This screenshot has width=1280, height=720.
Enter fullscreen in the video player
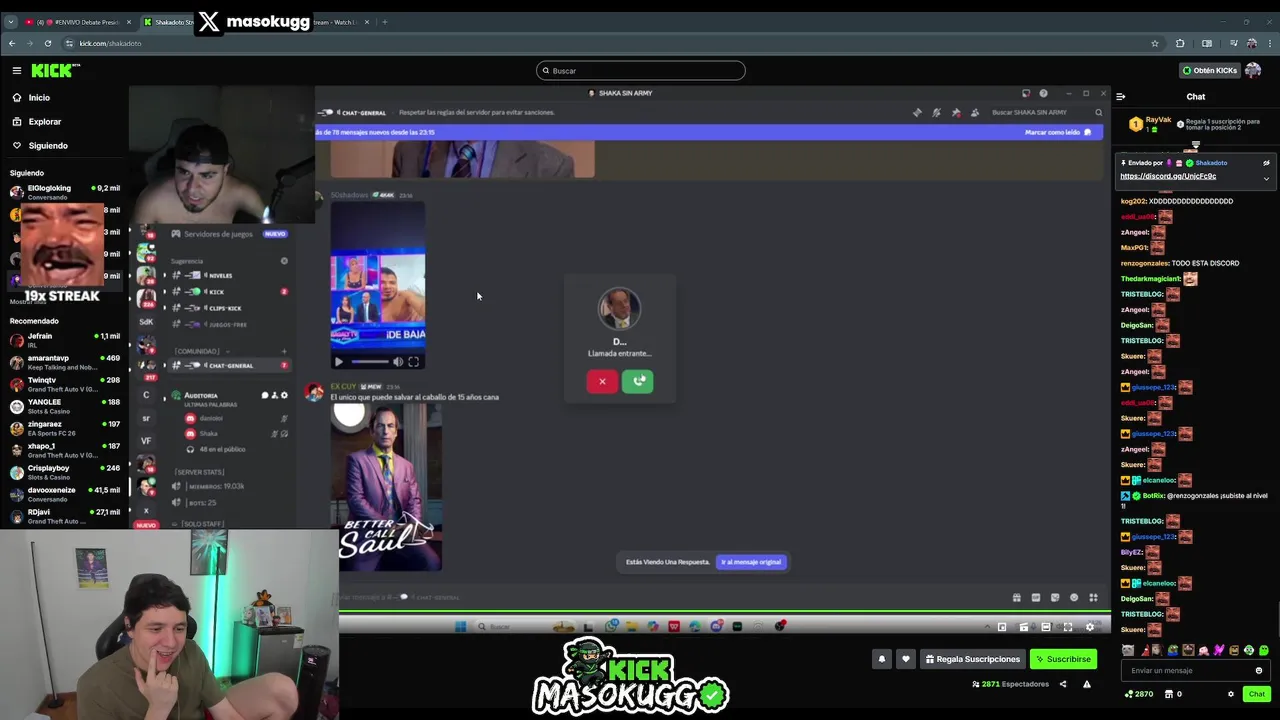pos(1068,627)
